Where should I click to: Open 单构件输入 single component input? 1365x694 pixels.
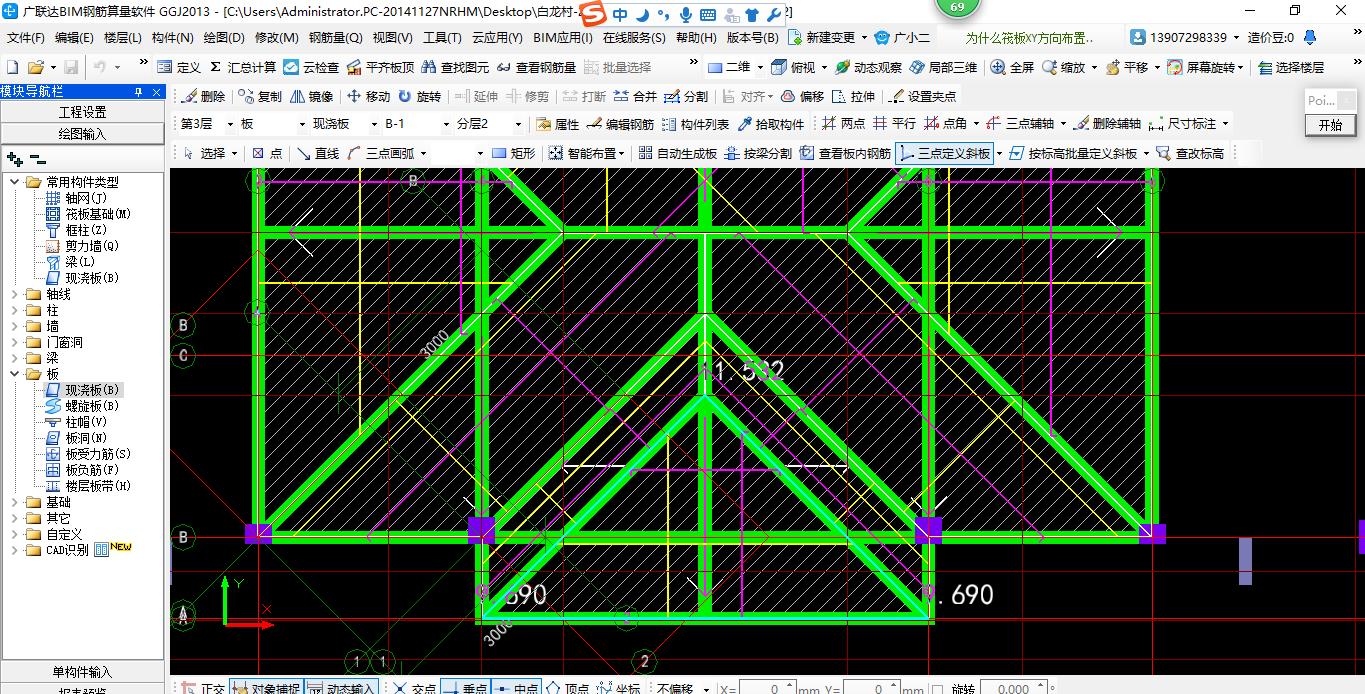pyautogui.click(x=82, y=672)
